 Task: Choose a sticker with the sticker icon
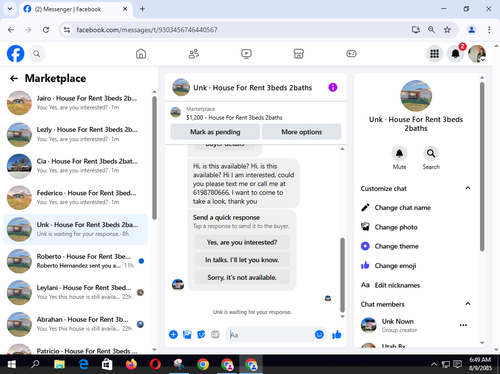click(x=201, y=334)
